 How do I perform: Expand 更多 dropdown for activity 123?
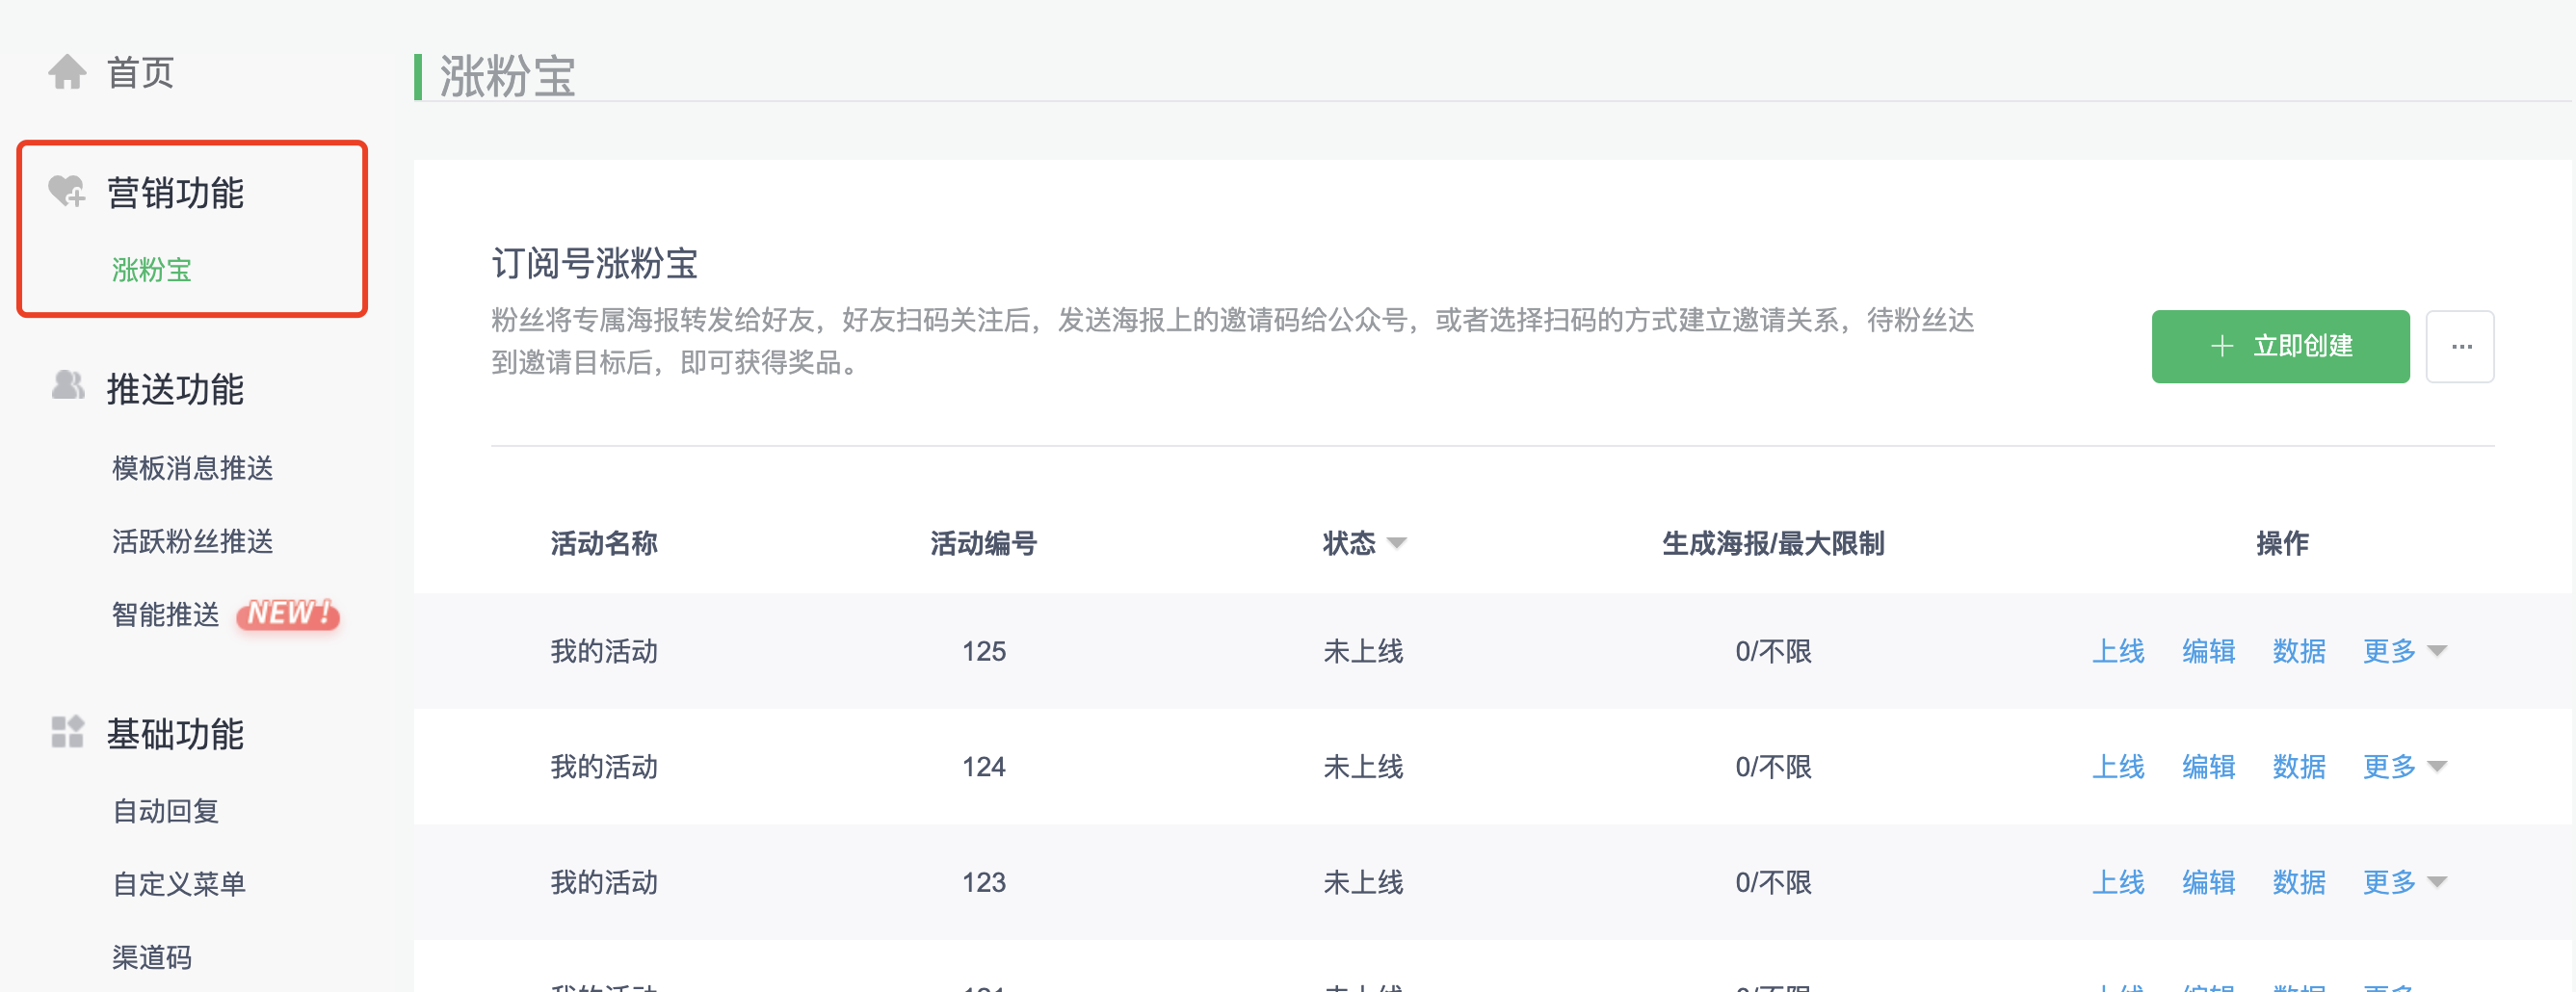[x=2404, y=882]
